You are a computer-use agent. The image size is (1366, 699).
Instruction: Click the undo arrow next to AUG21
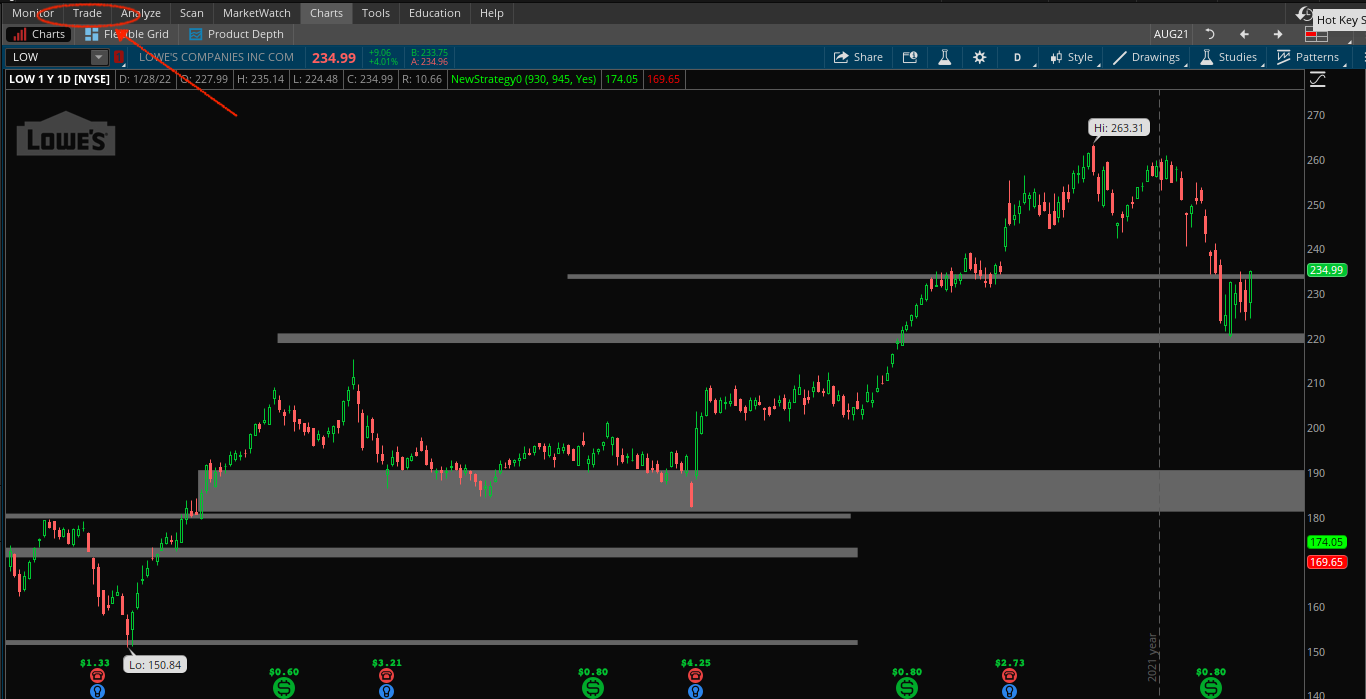pos(1210,33)
